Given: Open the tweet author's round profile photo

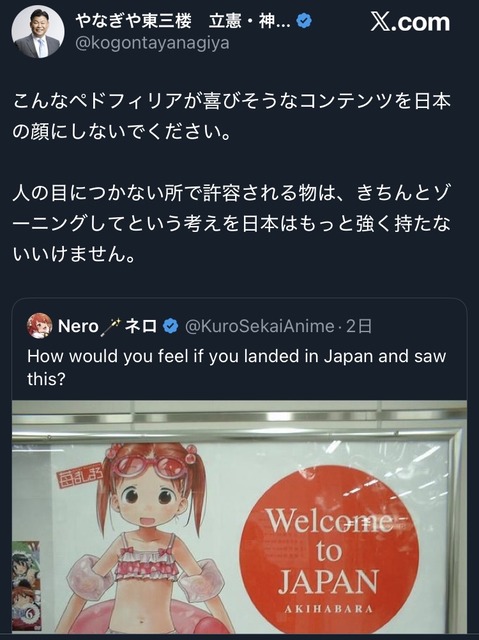Looking at the screenshot, I should tap(37, 31).
